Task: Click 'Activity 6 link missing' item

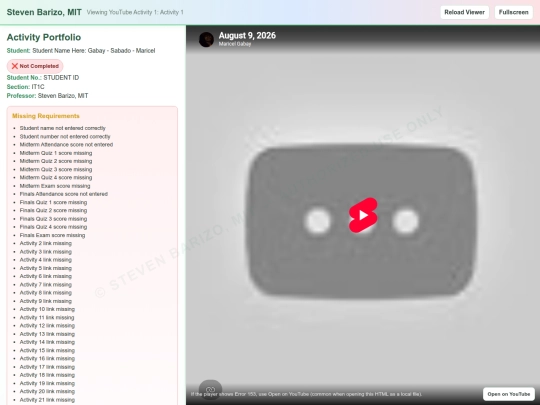Action: [x=46, y=277]
